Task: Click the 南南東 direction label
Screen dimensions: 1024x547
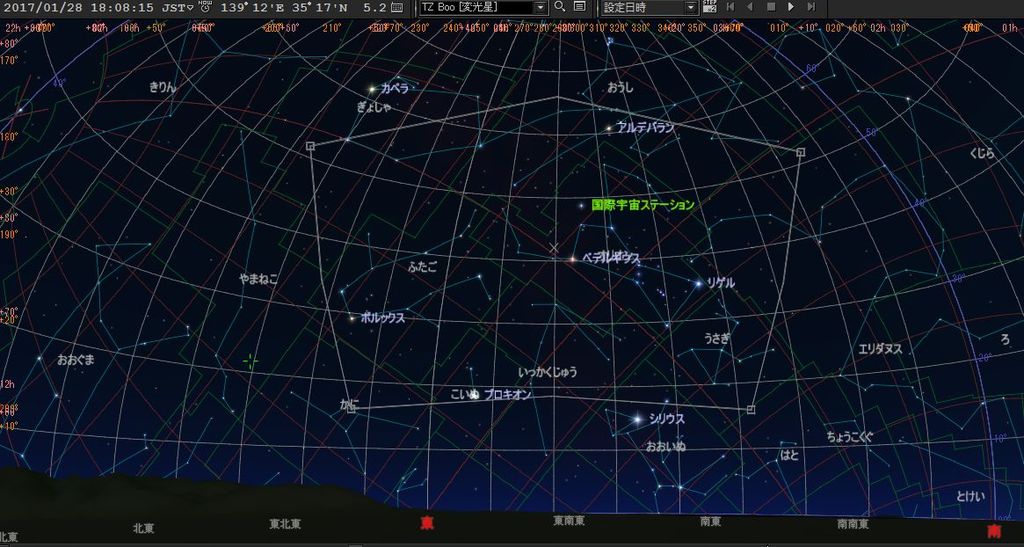Action: coord(853,524)
